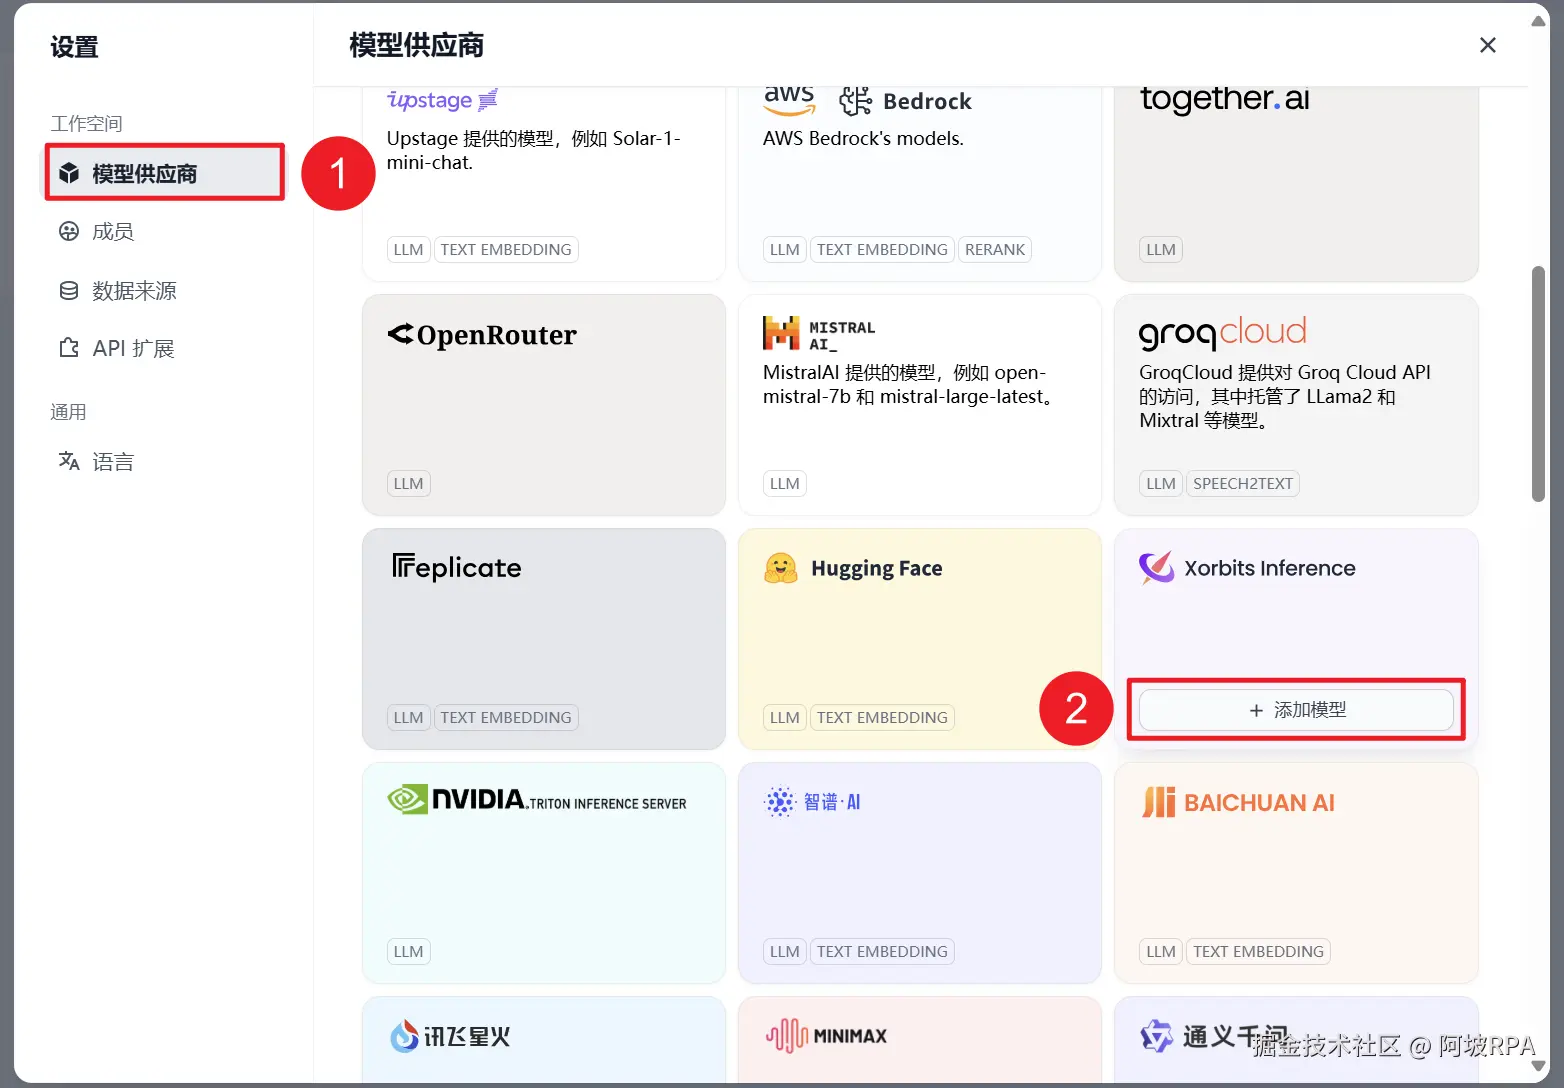Click the 数据来源 database icon
The height and width of the screenshot is (1088, 1564).
point(69,290)
